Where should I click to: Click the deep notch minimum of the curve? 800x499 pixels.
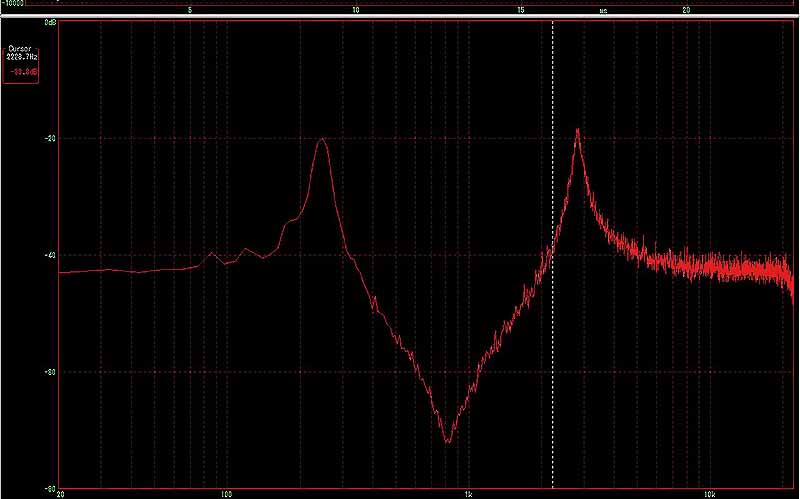448,439
